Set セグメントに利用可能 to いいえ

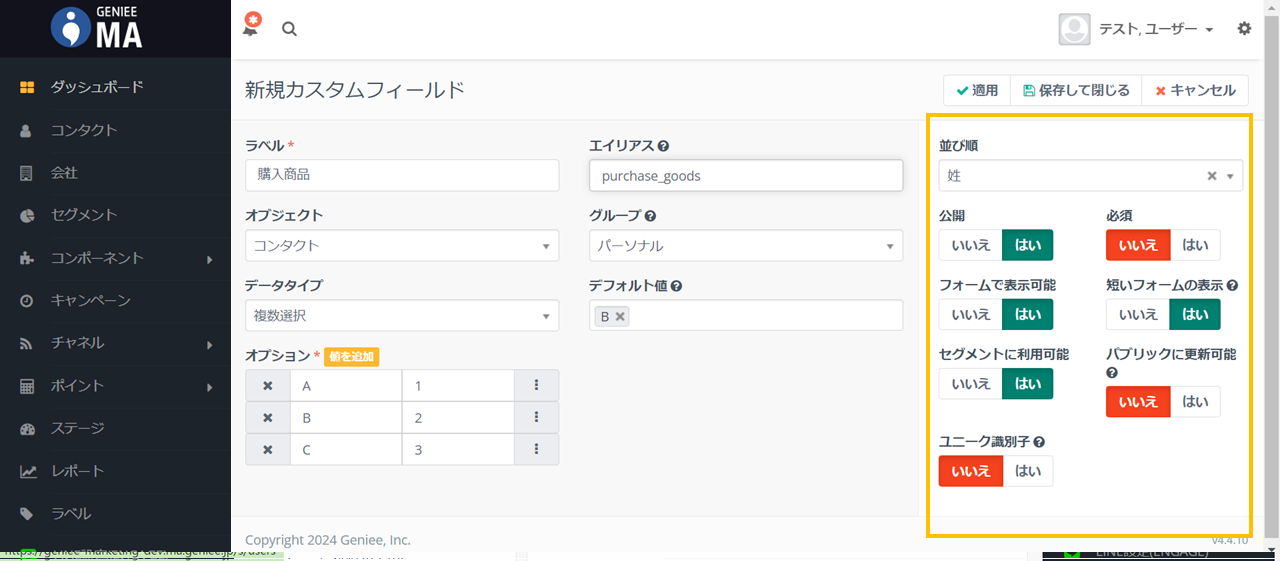tap(970, 383)
